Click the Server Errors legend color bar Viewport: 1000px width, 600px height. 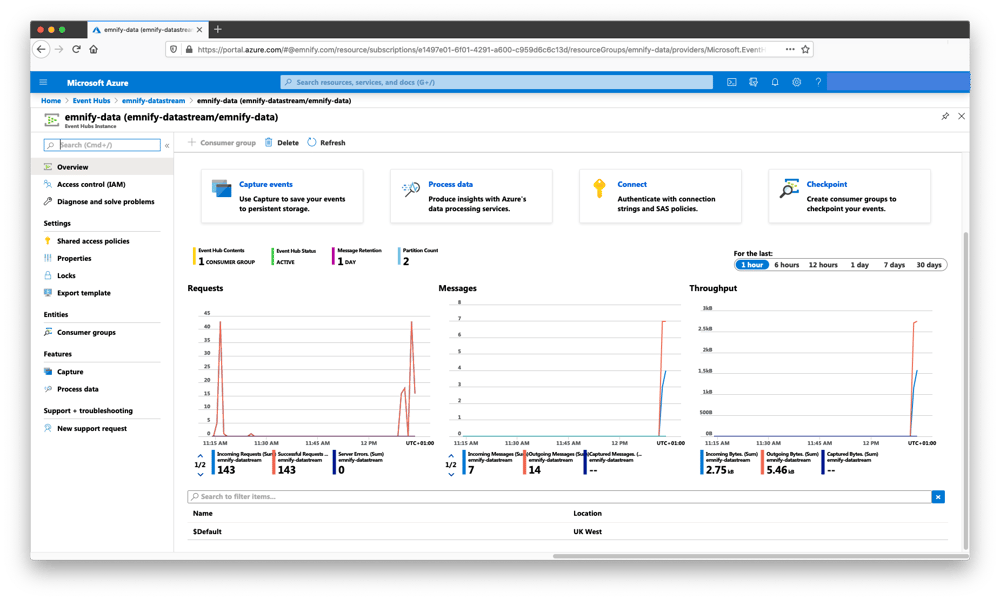pos(334,463)
